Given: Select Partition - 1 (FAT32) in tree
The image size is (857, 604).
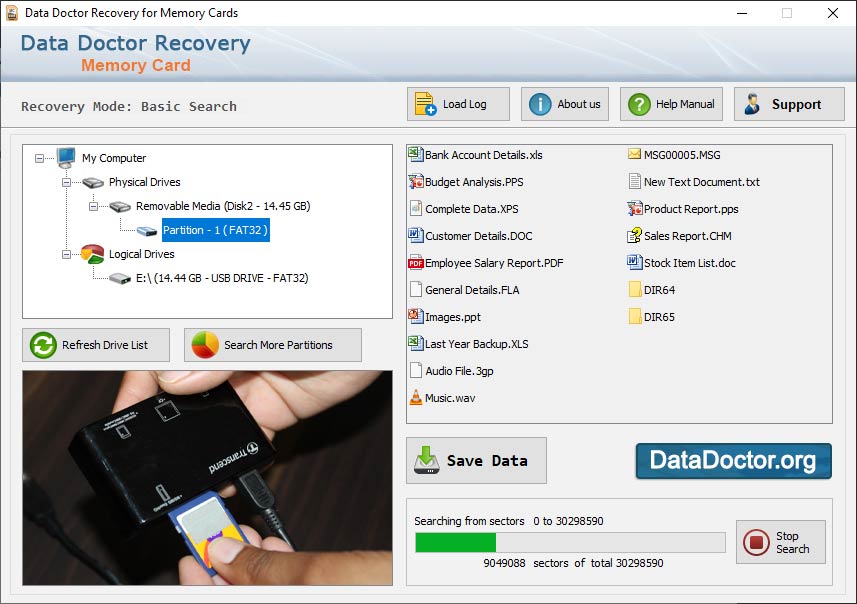Looking at the screenshot, I should coord(213,230).
